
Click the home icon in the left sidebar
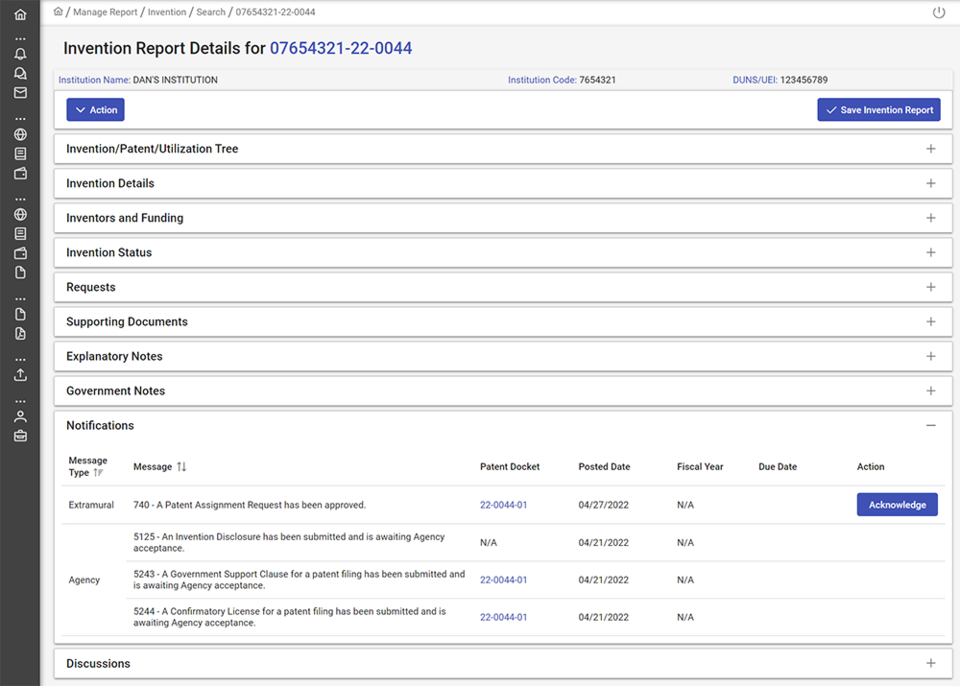(20, 15)
